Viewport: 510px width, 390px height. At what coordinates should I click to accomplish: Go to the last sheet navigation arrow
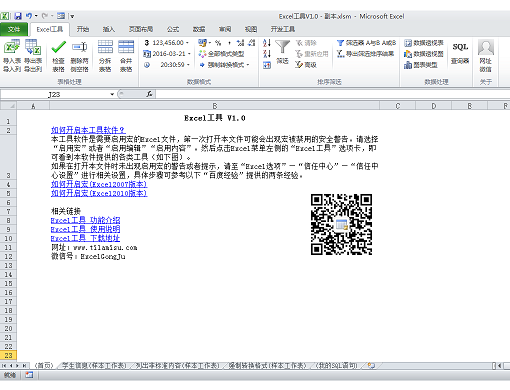(x=24, y=366)
